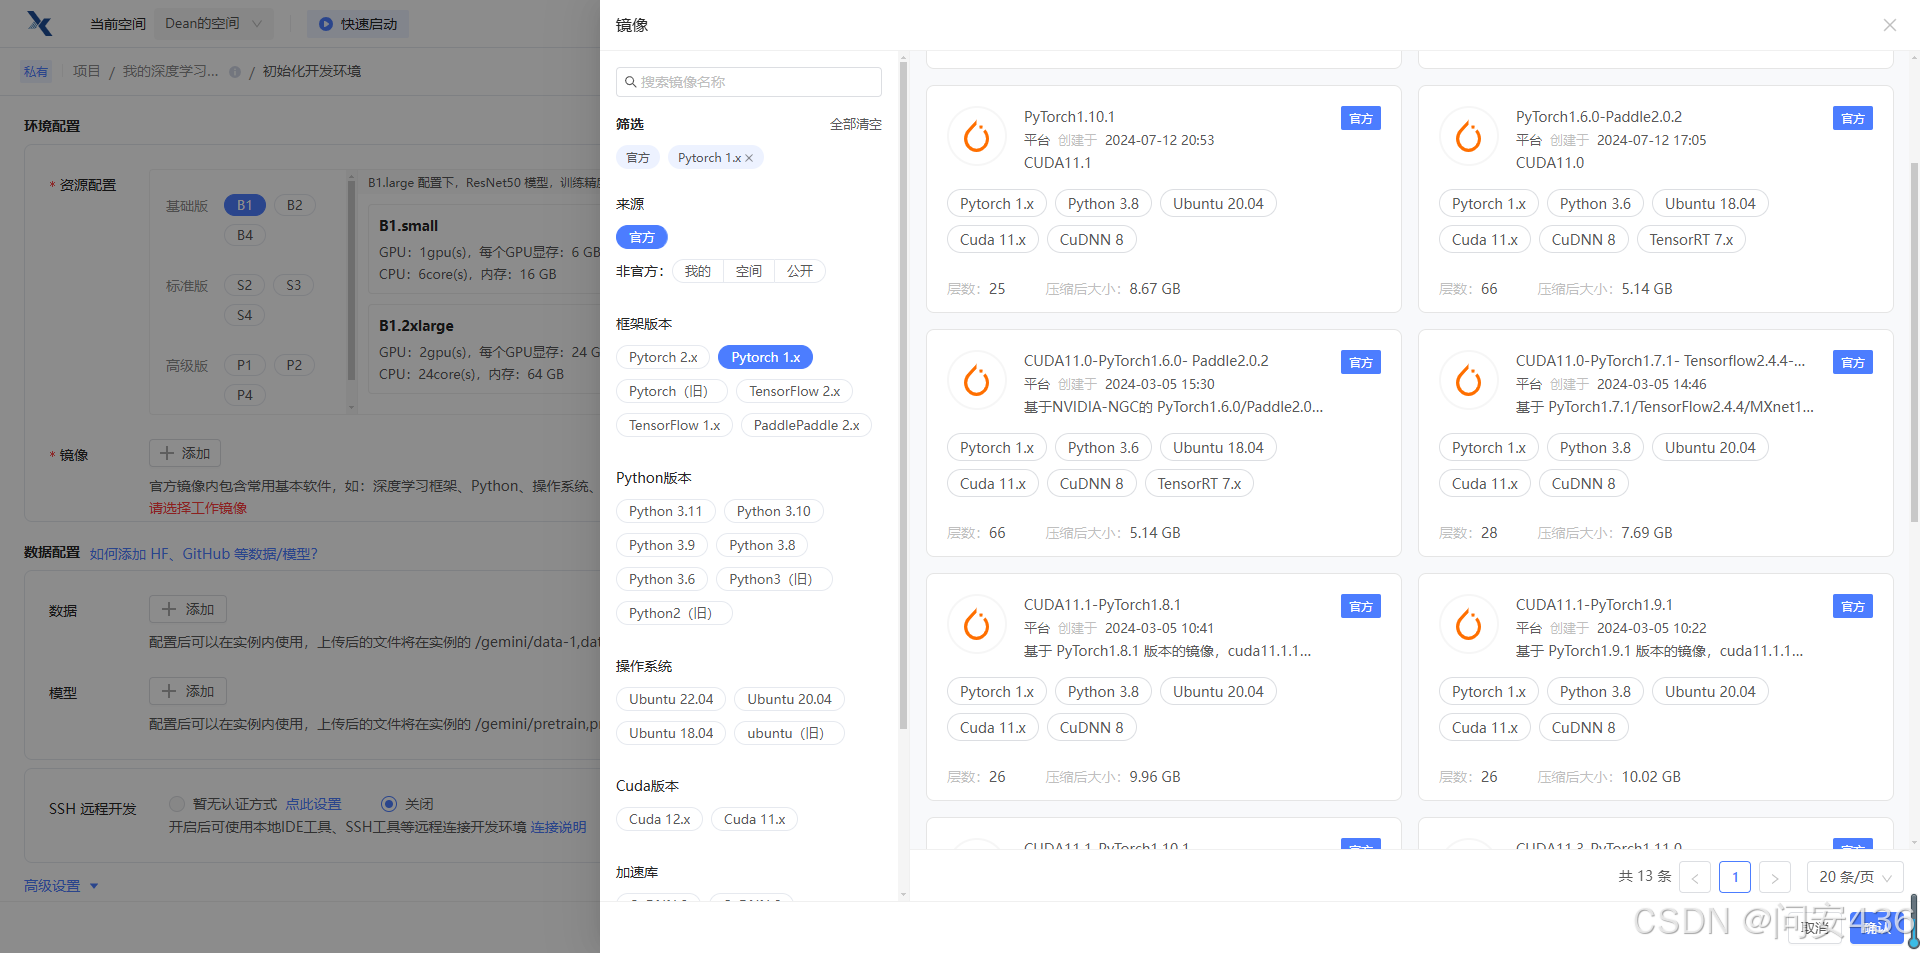Toggle the 官方 source filter
The image size is (1920, 953).
pyautogui.click(x=642, y=237)
